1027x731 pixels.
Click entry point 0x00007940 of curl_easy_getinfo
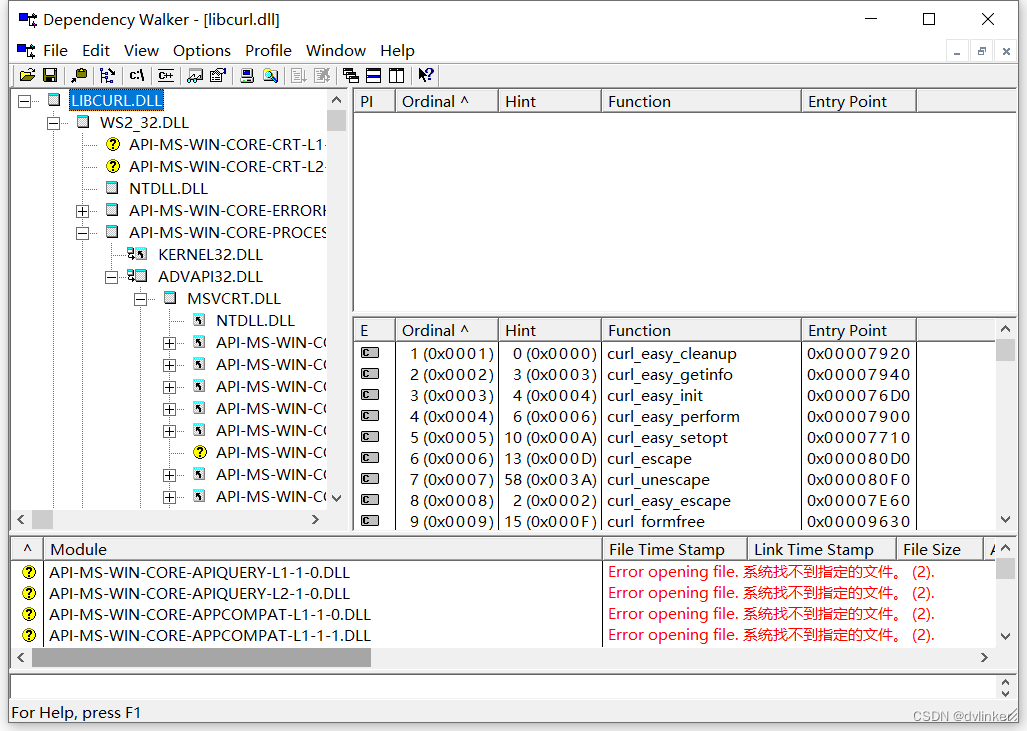coord(859,375)
